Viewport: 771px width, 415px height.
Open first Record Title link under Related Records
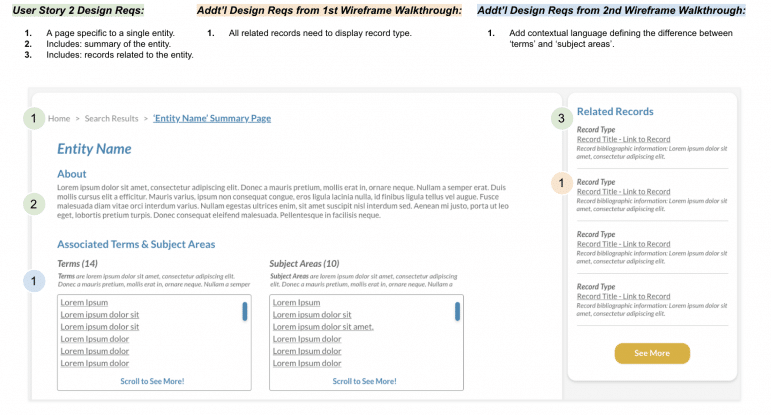click(623, 139)
